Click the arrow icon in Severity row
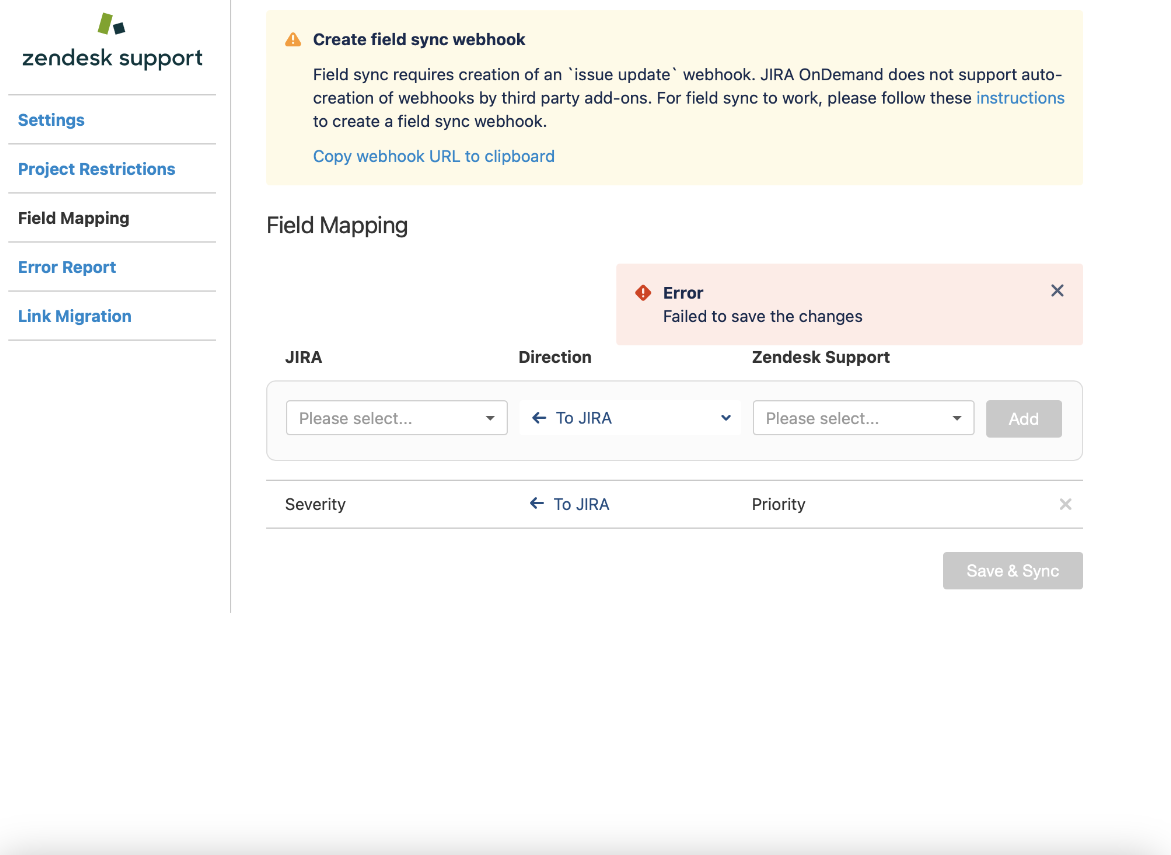 point(536,503)
